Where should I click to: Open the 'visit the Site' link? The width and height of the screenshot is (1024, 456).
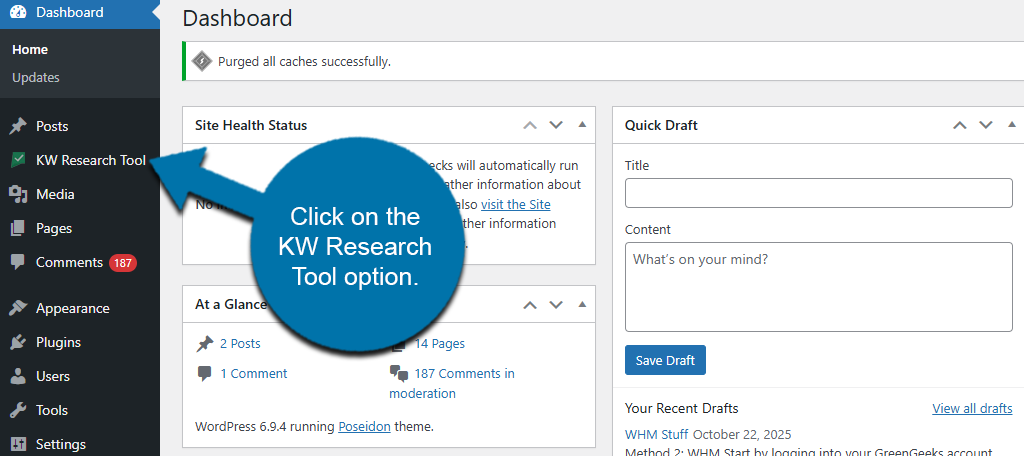pos(516,204)
